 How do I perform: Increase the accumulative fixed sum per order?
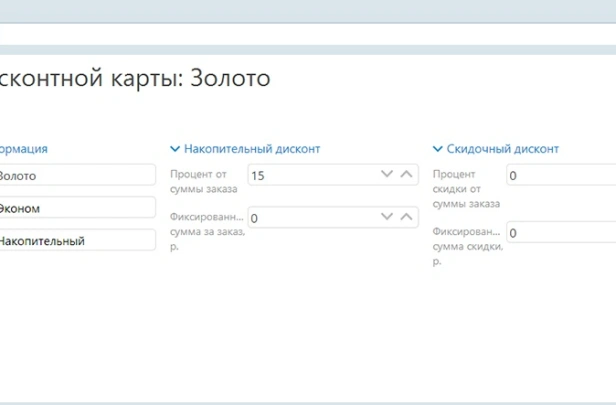point(406,216)
